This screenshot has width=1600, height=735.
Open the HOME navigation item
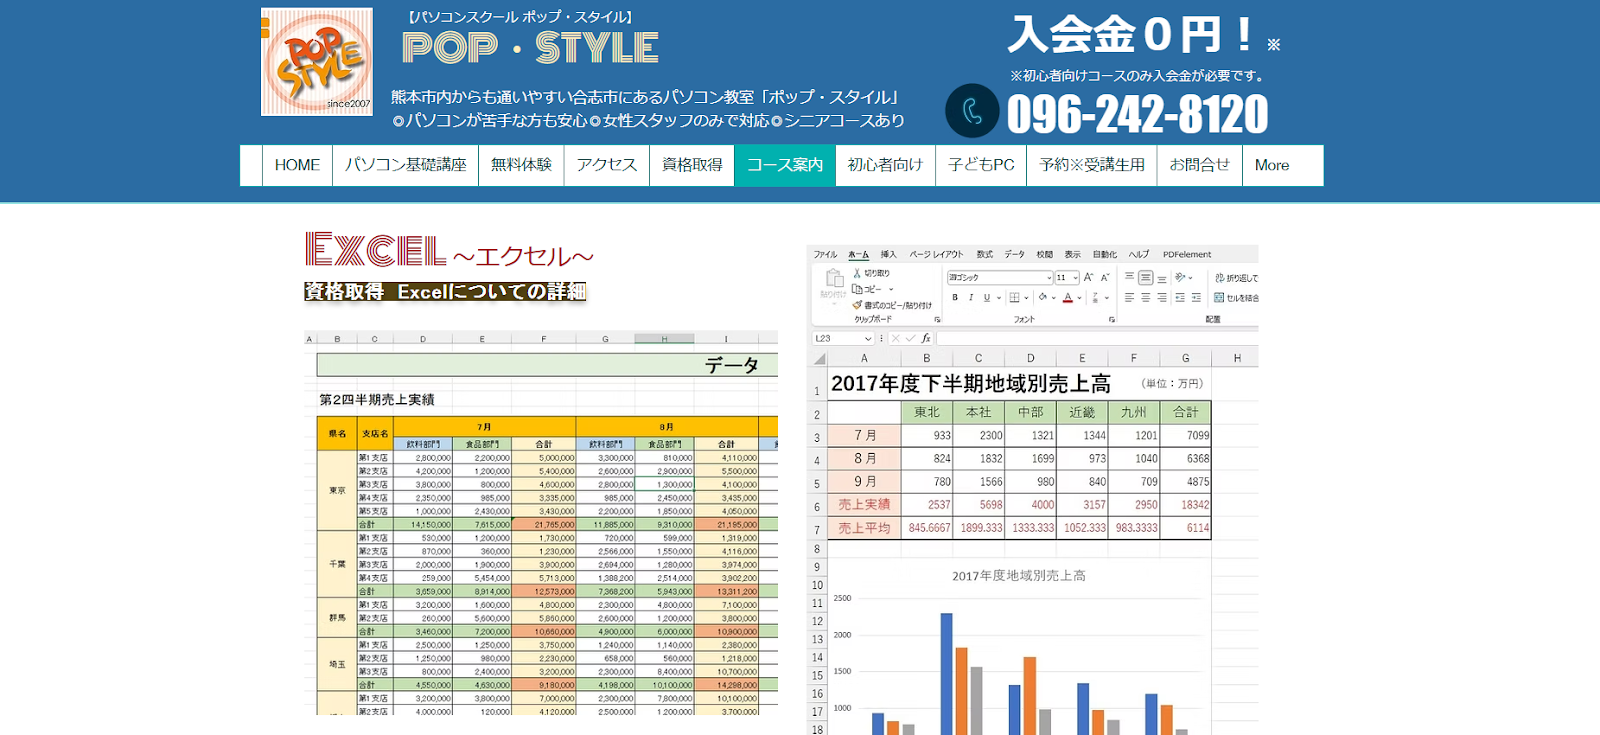pyautogui.click(x=297, y=165)
